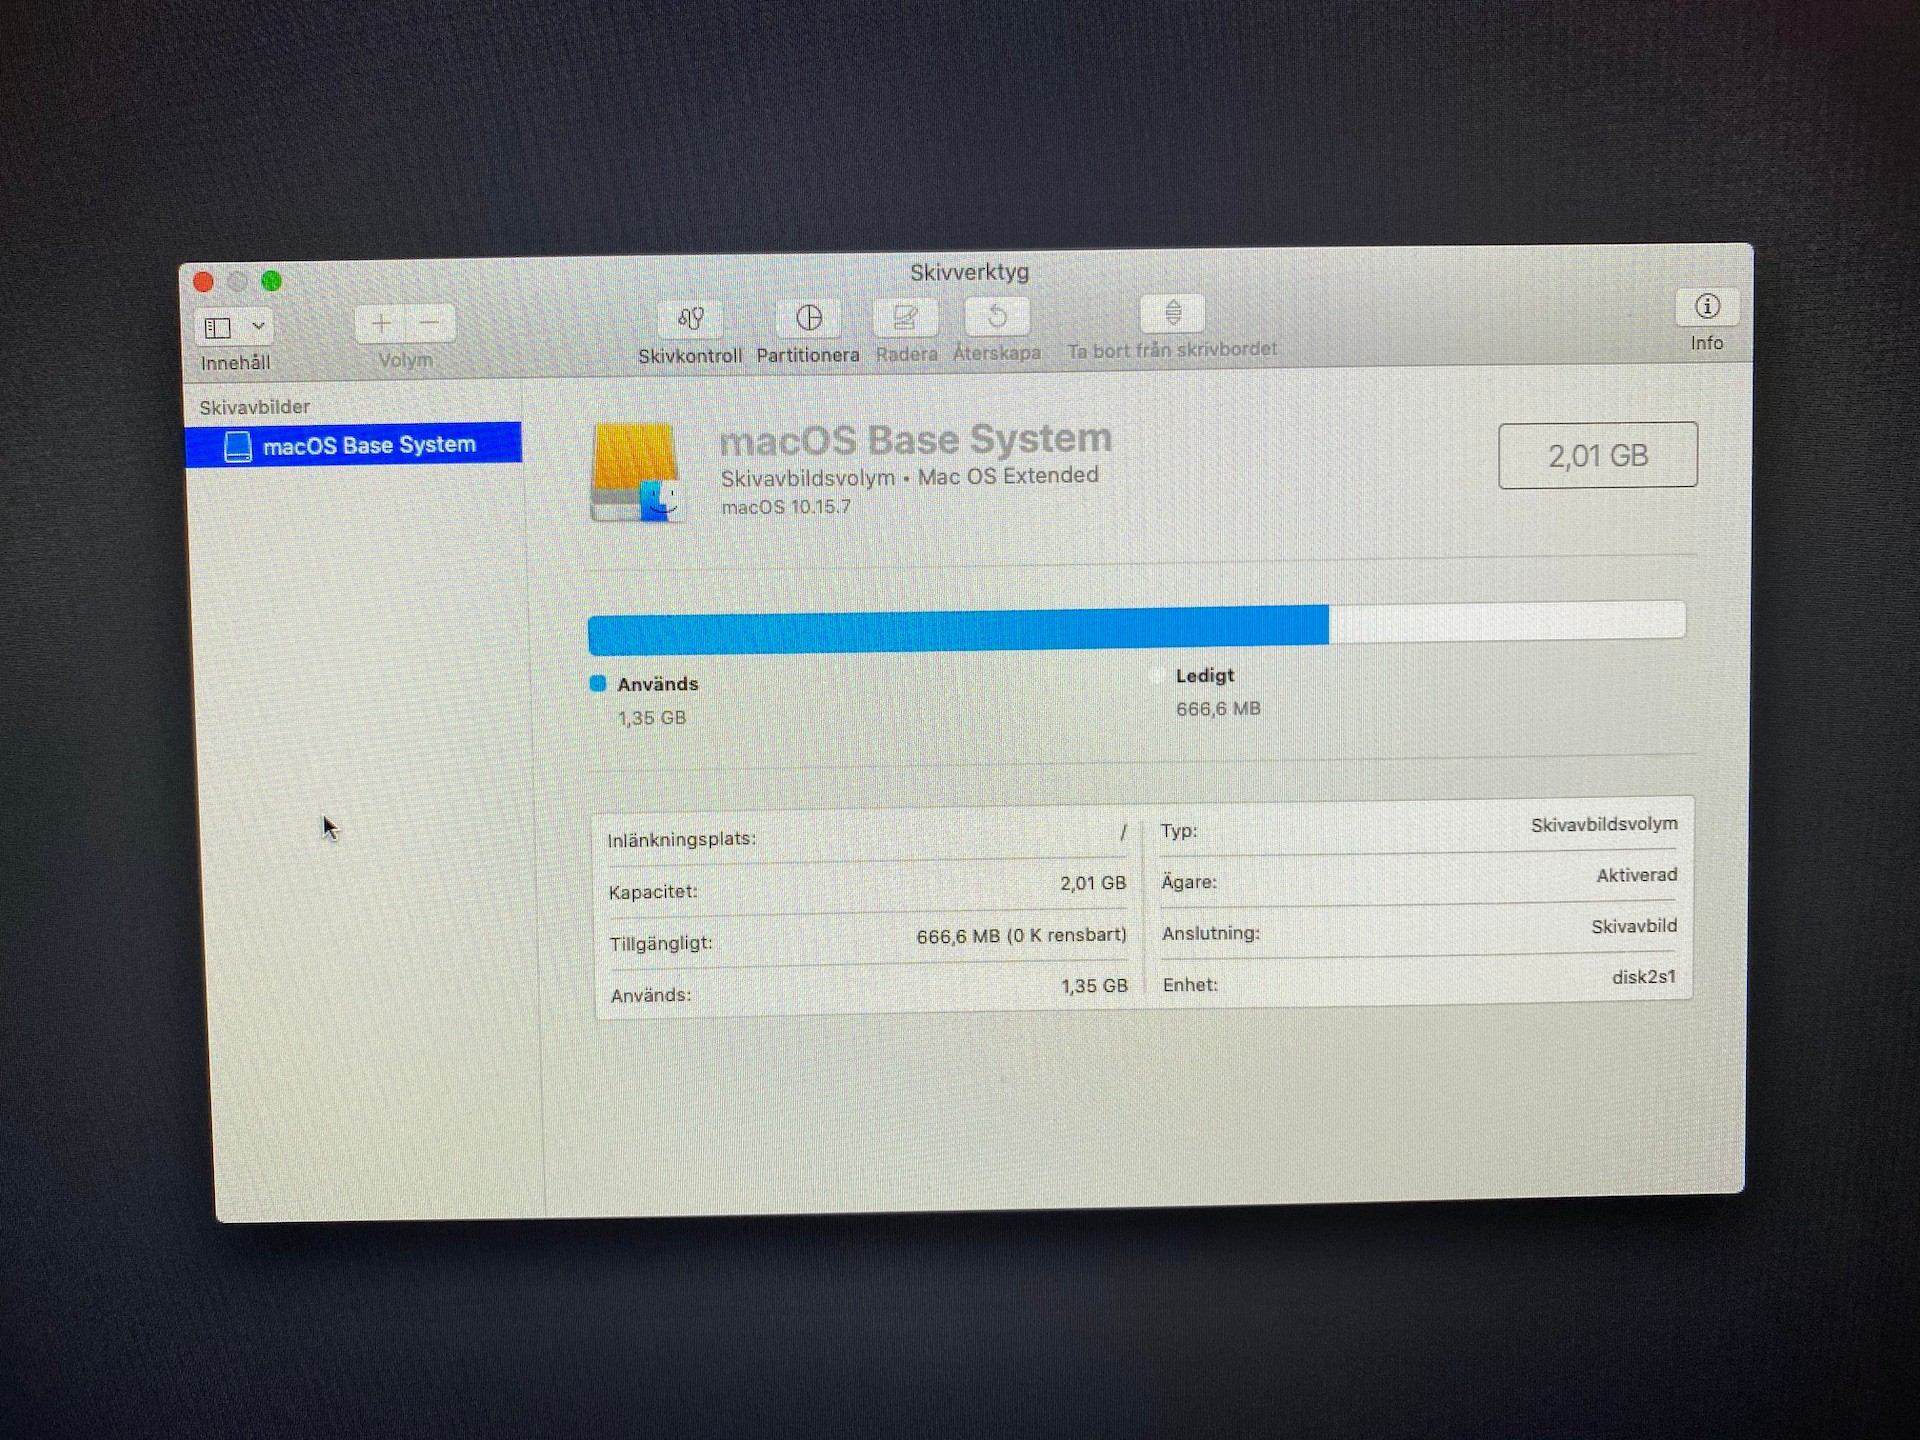Click the remove volume minus button
Image resolution: width=1920 pixels, height=1440 pixels.
(430, 323)
